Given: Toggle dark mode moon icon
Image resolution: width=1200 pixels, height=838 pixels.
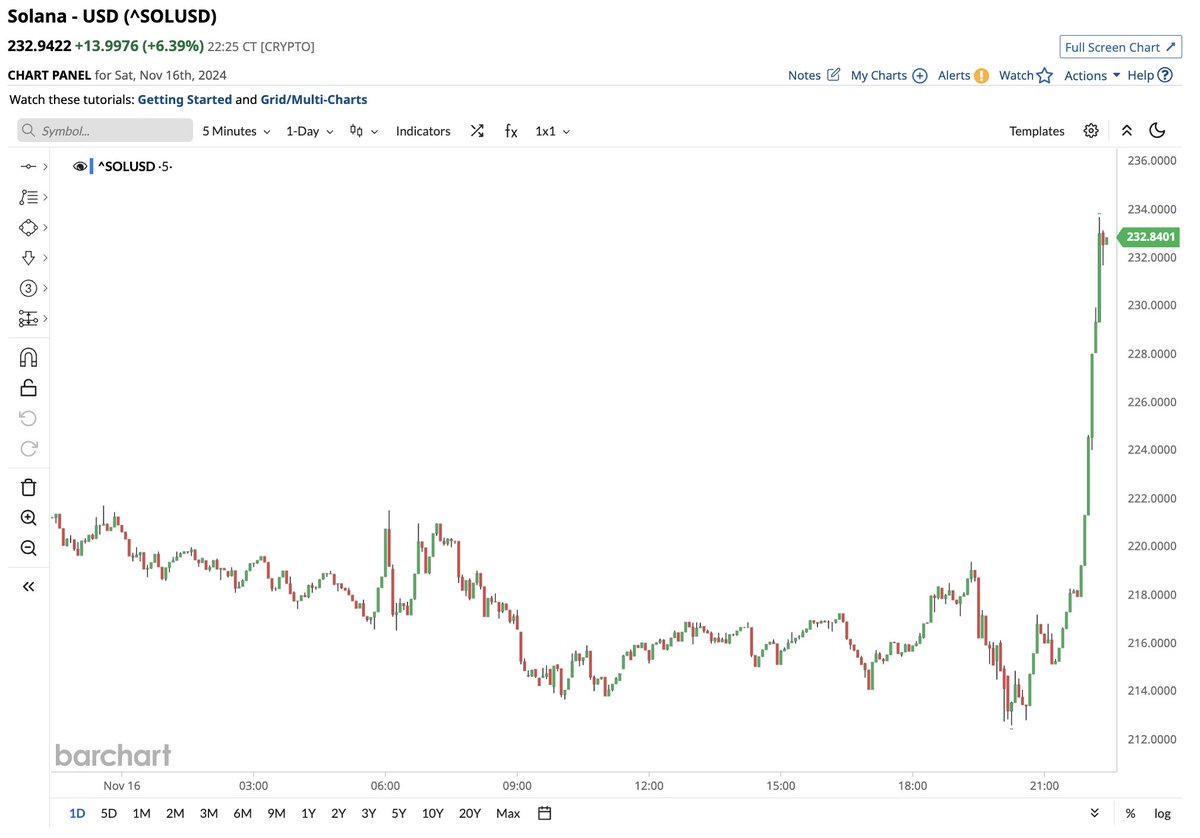Looking at the screenshot, I should [1158, 131].
